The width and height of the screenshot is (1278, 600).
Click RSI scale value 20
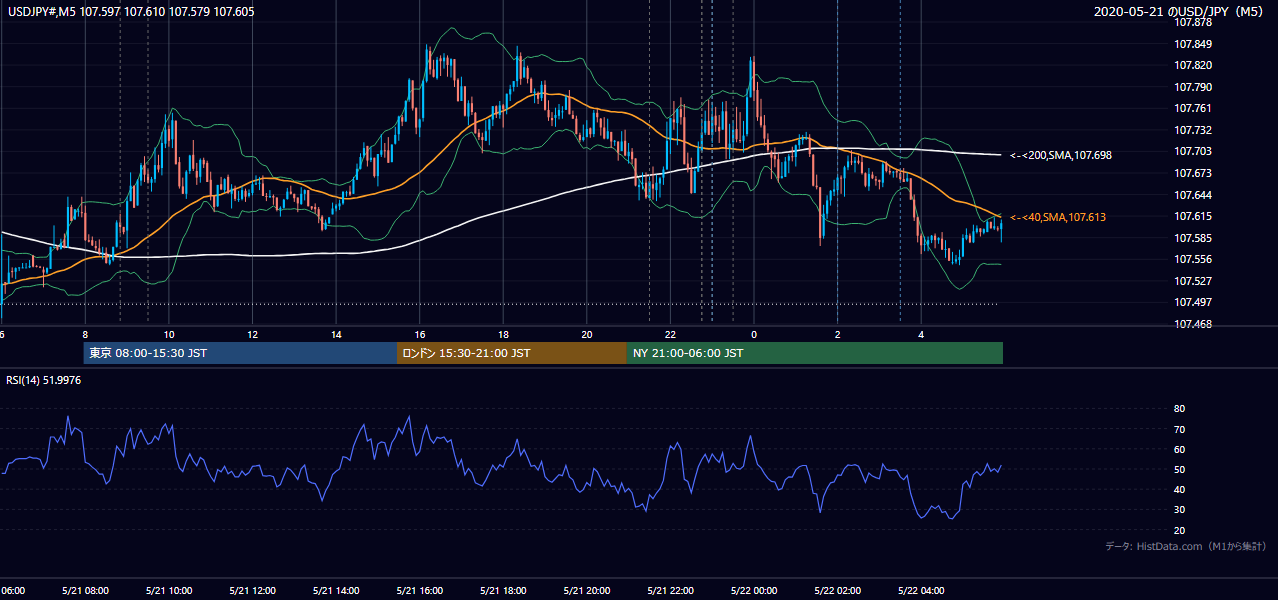(1179, 530)
